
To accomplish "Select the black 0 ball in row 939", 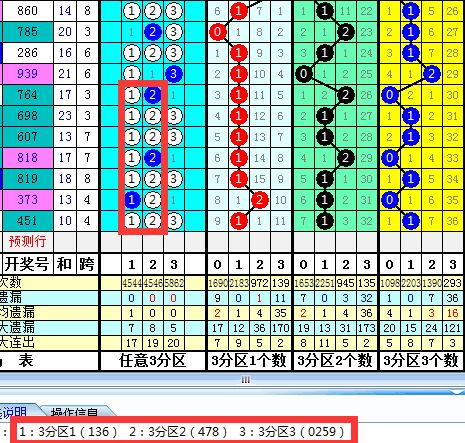I will [x=303, y=74].
